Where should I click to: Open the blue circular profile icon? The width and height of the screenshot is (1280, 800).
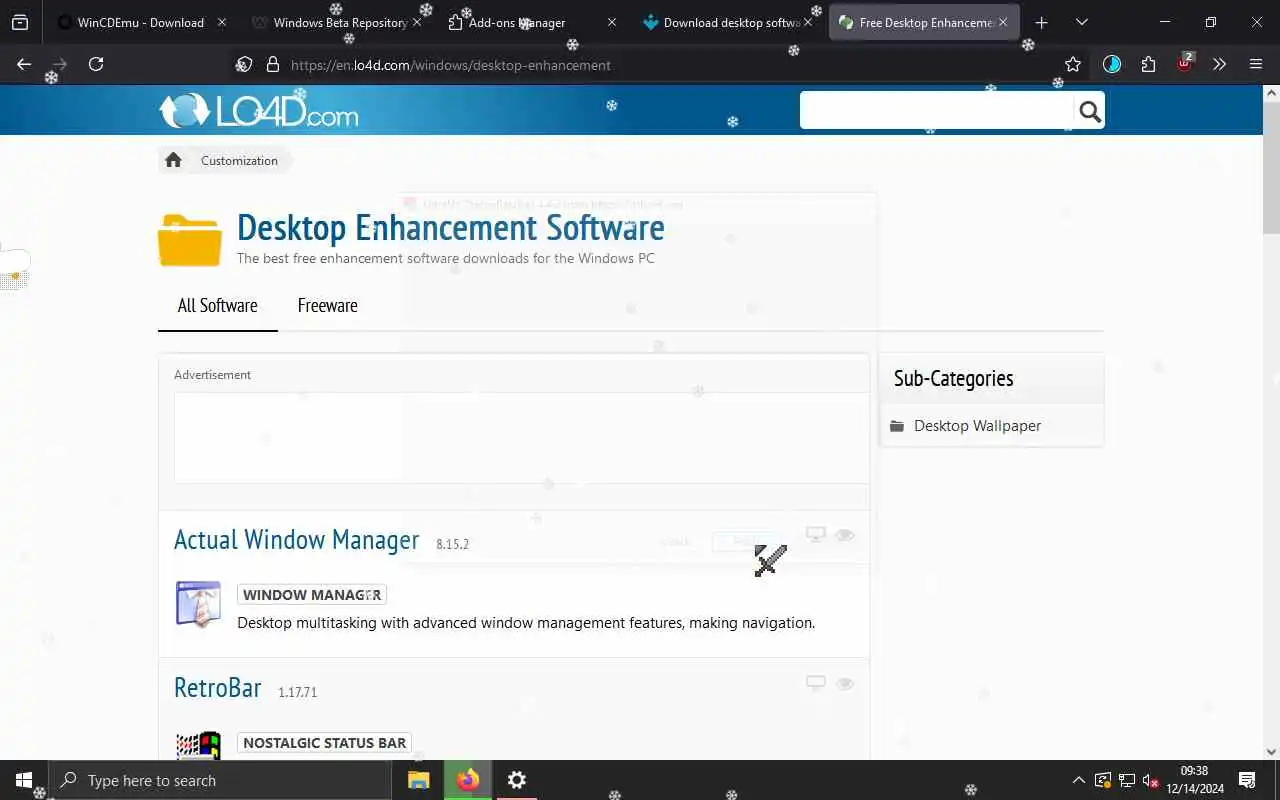point(1112,64)
